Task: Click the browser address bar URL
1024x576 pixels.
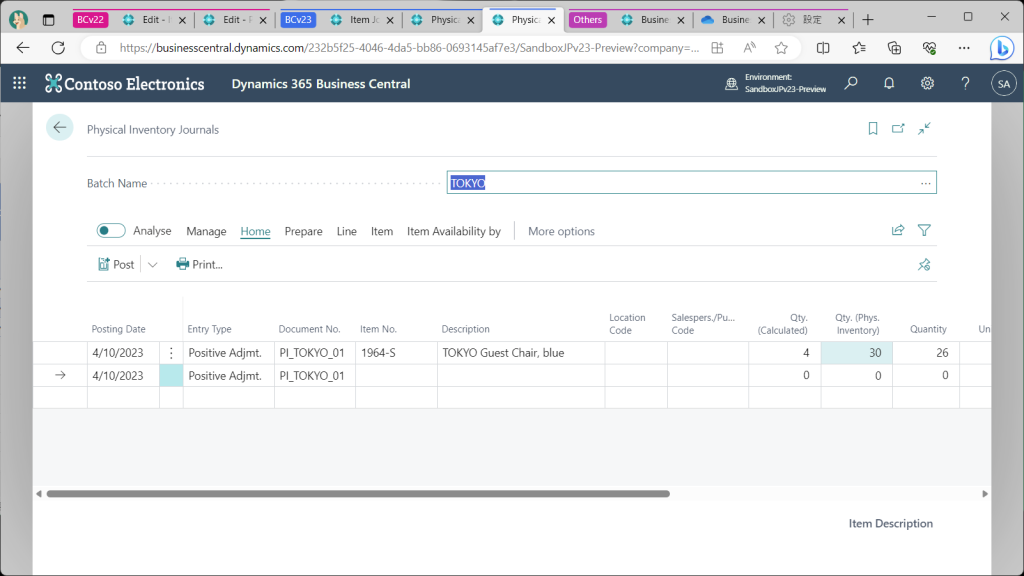Action: tap(409, 48)
